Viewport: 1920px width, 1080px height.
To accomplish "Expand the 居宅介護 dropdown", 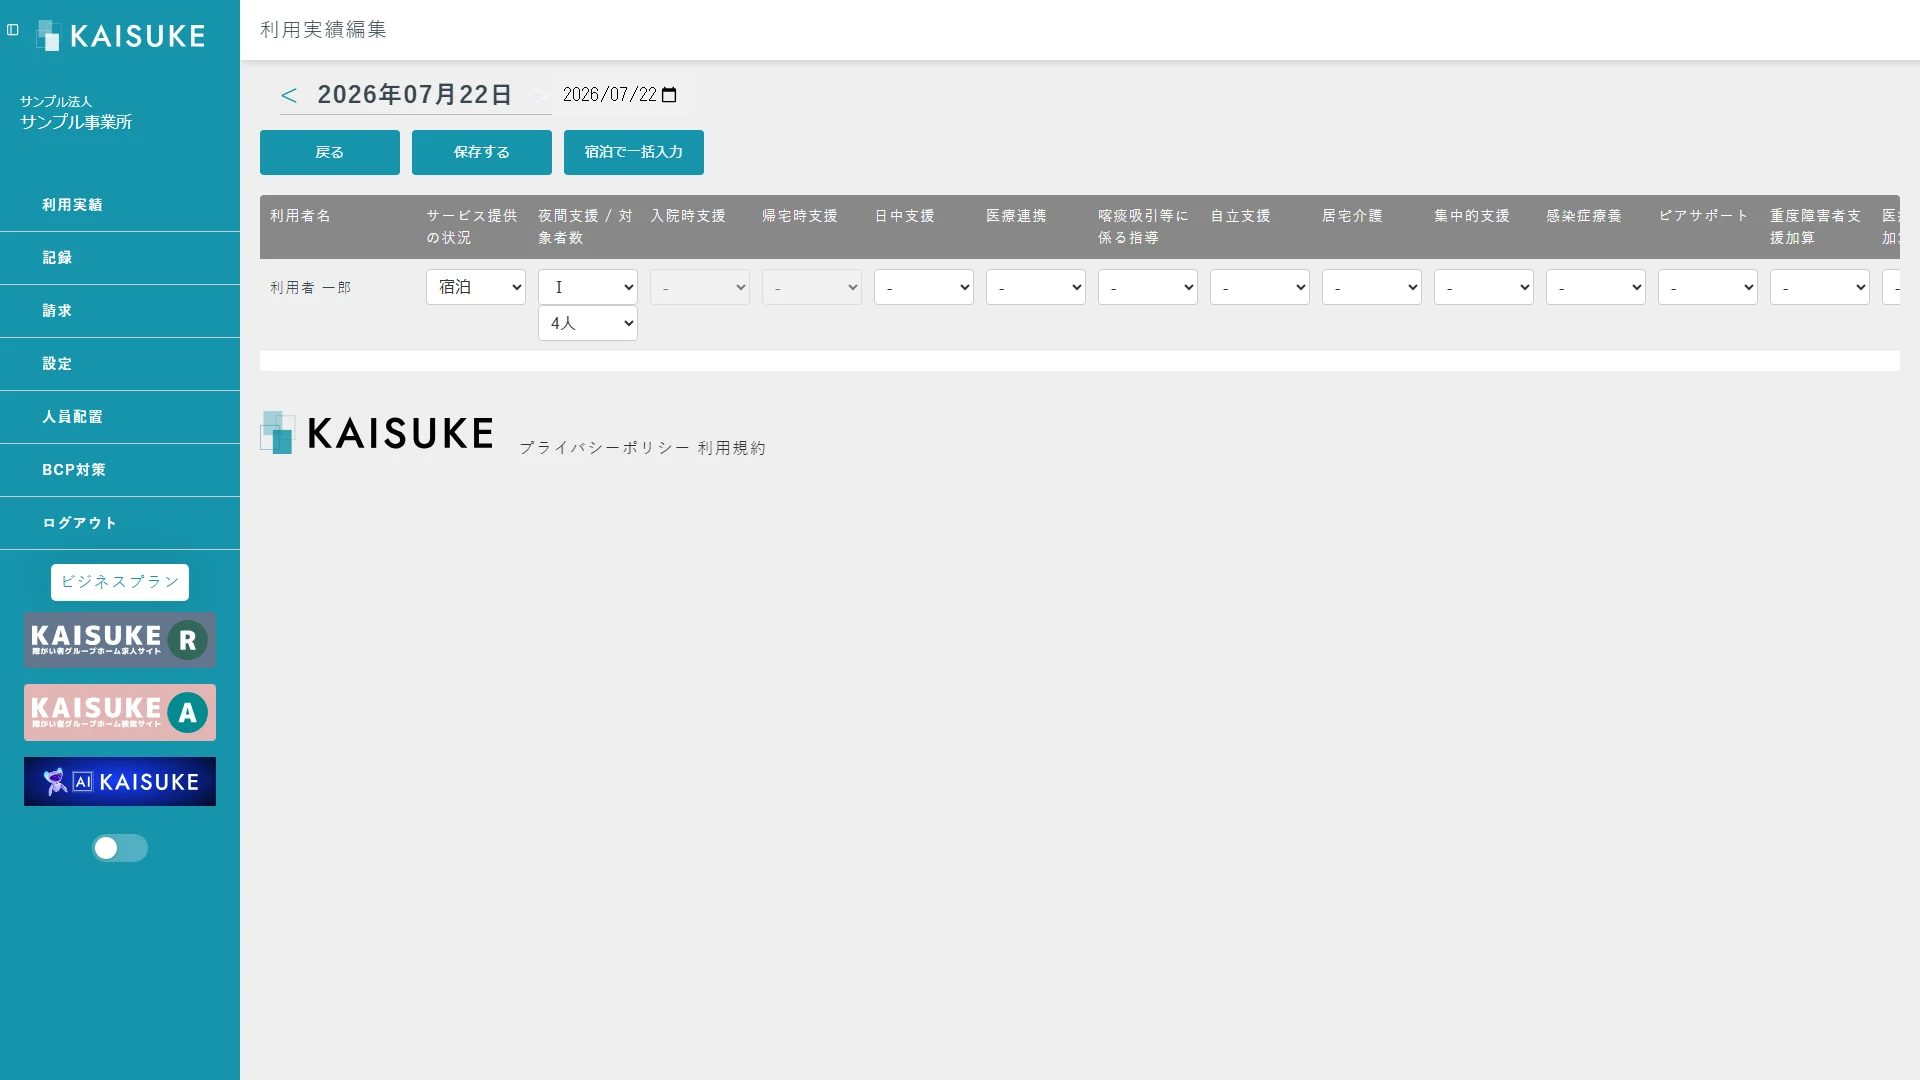I will point(1372,287).
